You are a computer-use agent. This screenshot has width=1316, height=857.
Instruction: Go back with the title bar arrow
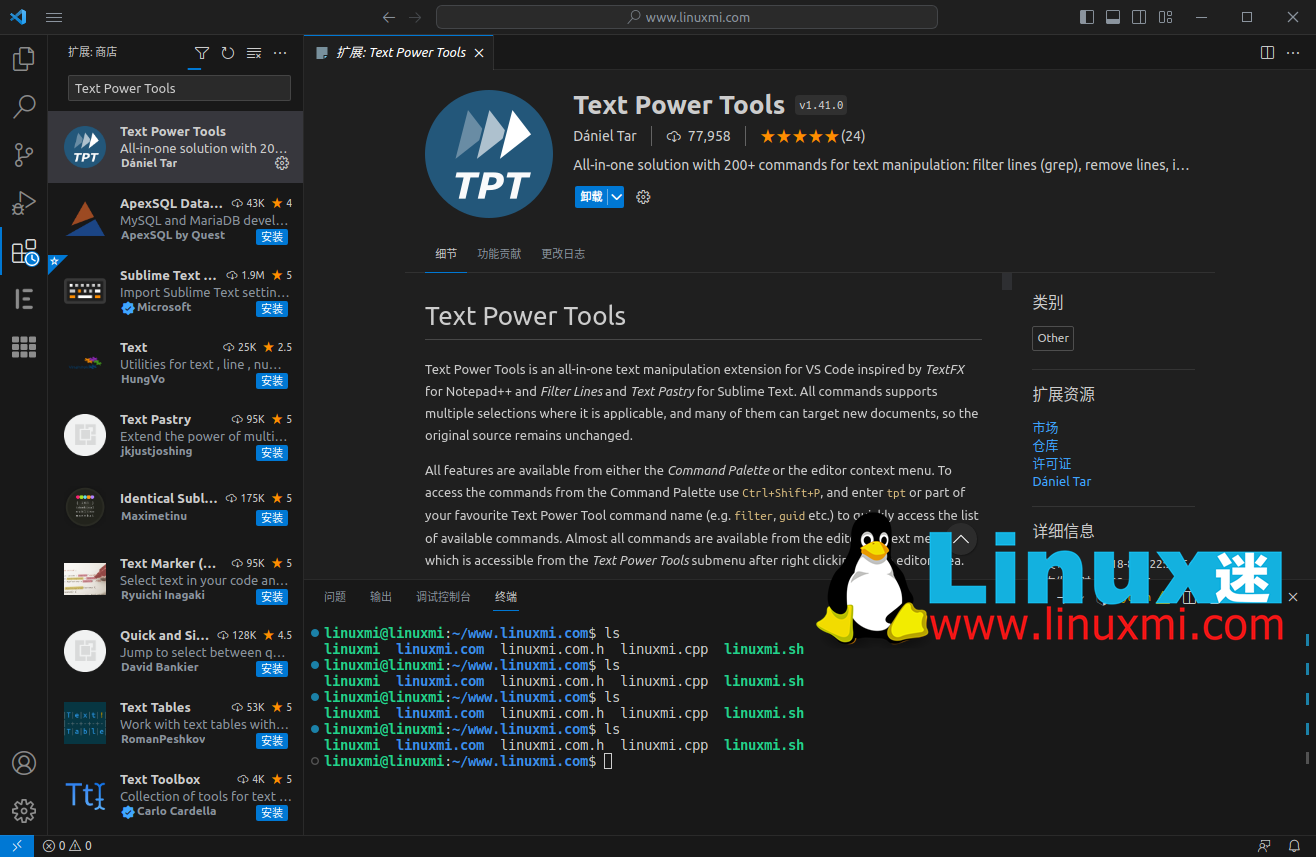389,17
